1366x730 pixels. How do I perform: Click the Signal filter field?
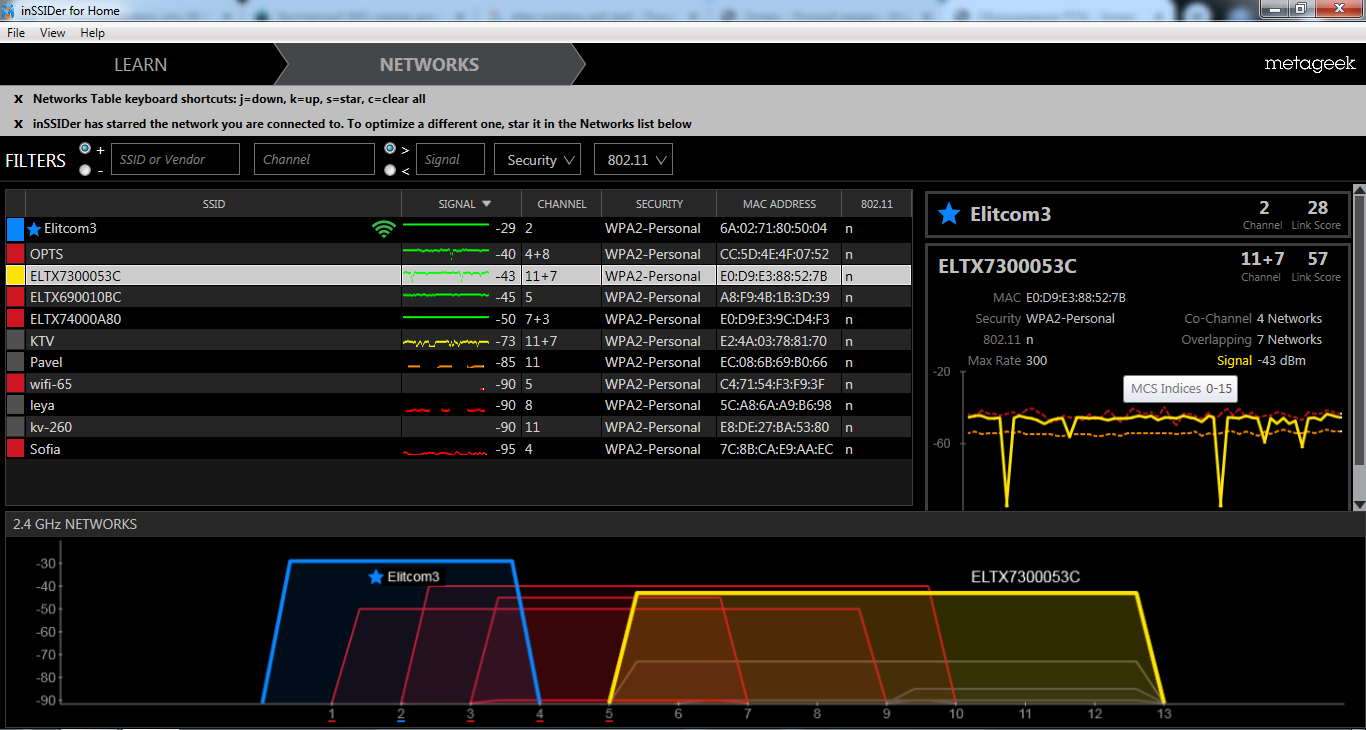(450, 159)
